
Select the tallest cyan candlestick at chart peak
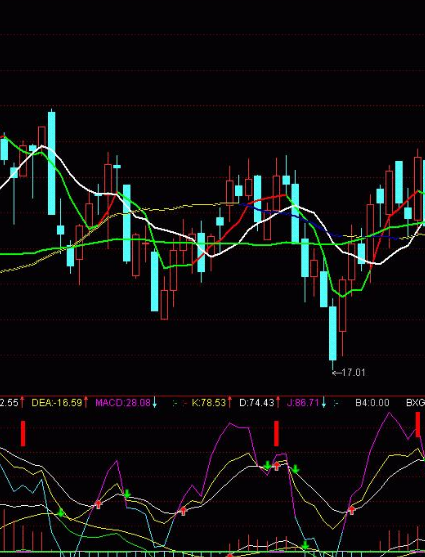(52, 163)
